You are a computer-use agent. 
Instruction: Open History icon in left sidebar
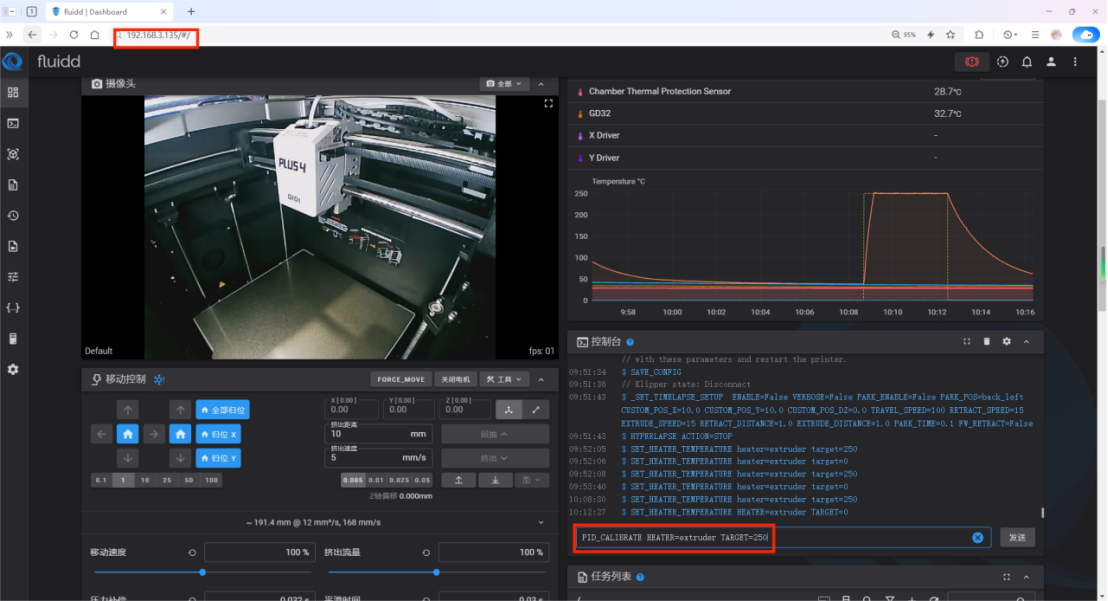[x=13, y=215]
